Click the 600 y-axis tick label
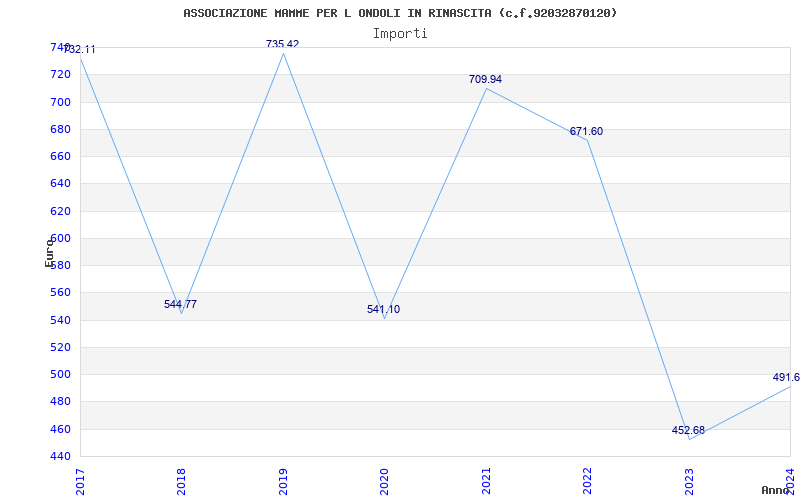 (x=60, y=238)
